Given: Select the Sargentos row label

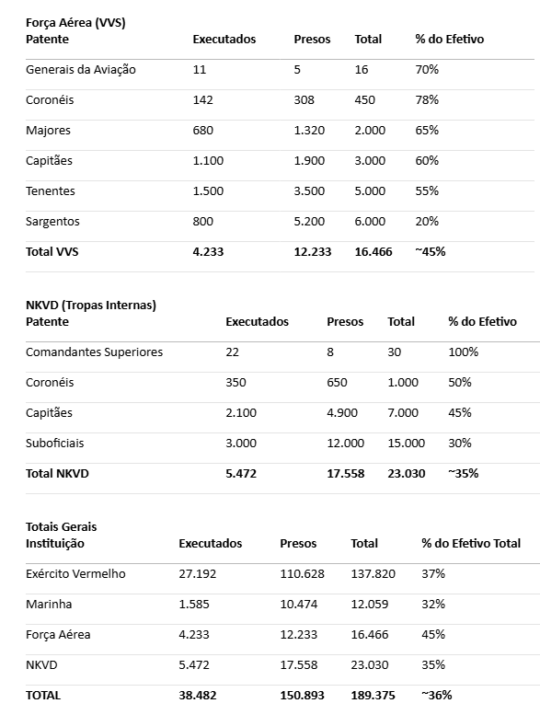Looking at the screenshot, I should click(x=52, y=222).
